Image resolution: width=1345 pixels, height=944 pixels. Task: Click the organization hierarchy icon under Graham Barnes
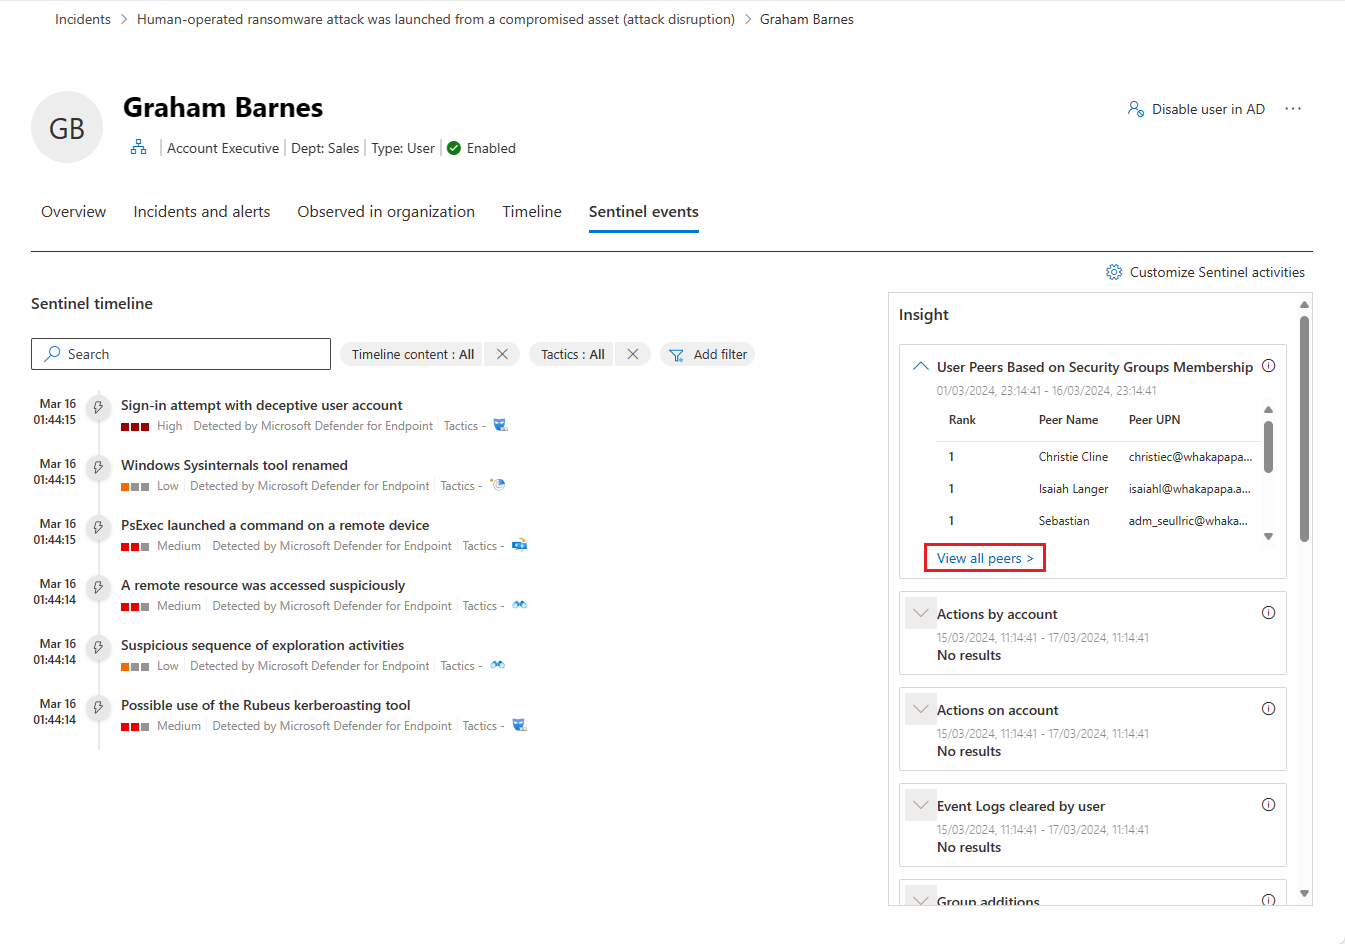click(138, 147)
